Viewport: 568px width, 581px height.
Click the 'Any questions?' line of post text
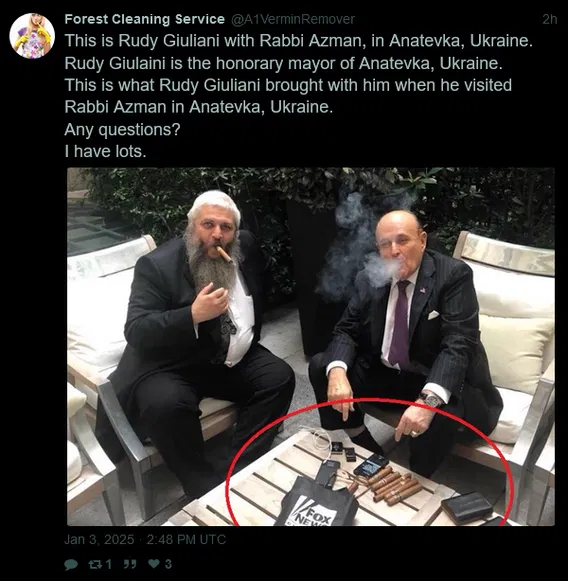coord(122,130)
